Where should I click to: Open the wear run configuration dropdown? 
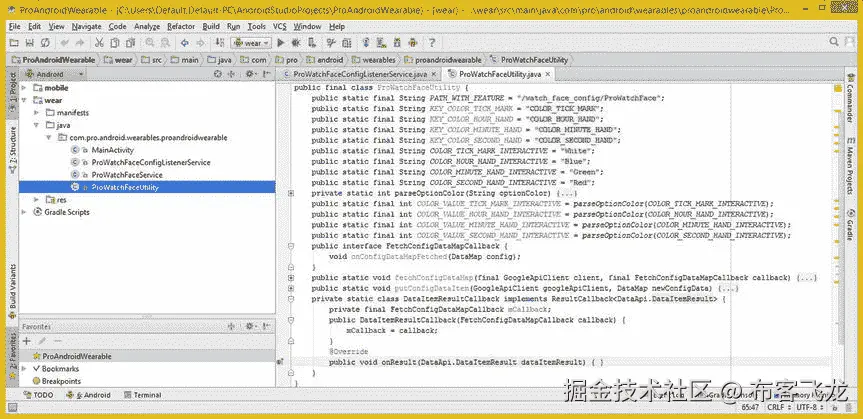(252, 42)
